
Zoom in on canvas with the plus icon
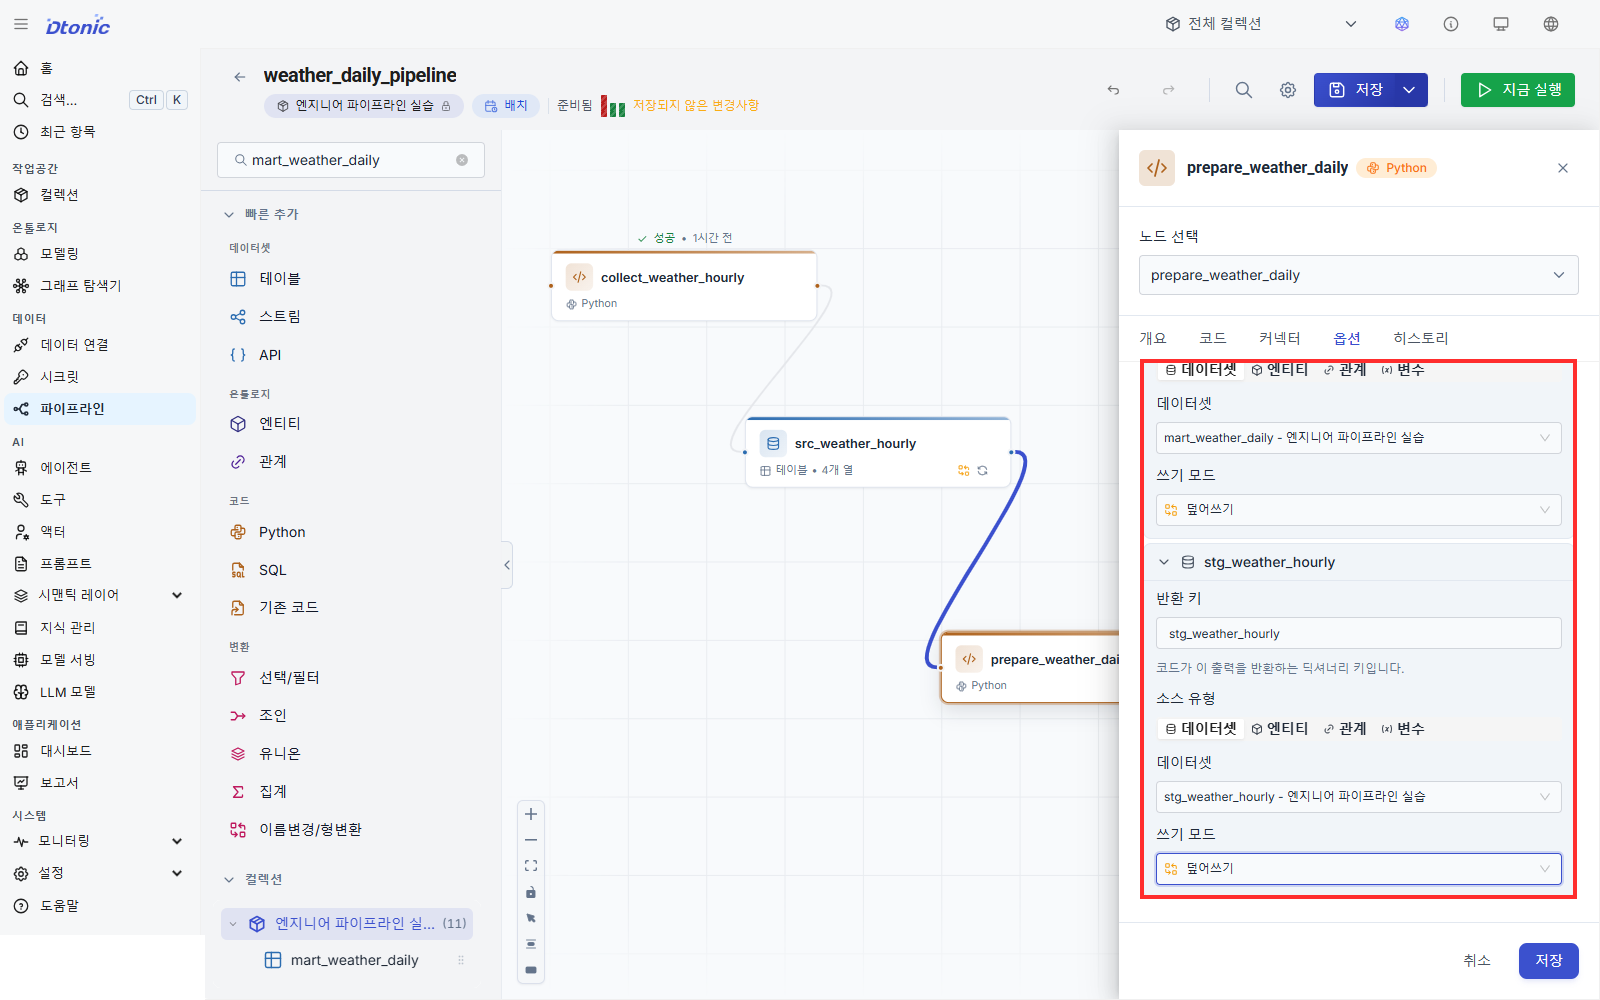coord(531,814)
